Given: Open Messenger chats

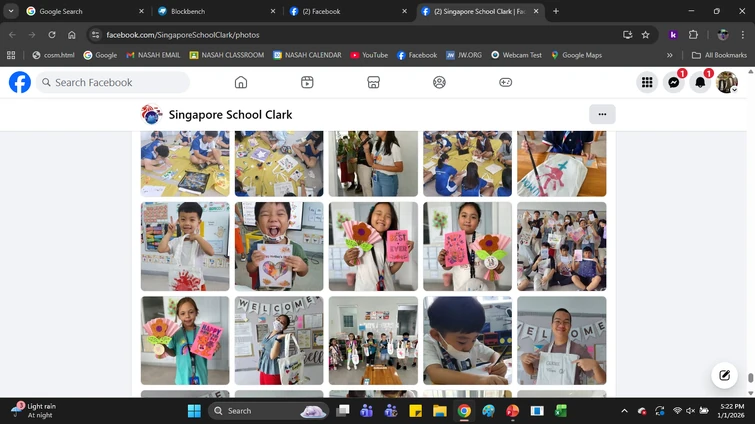Looking at the screenshot, I should point(674,82).
